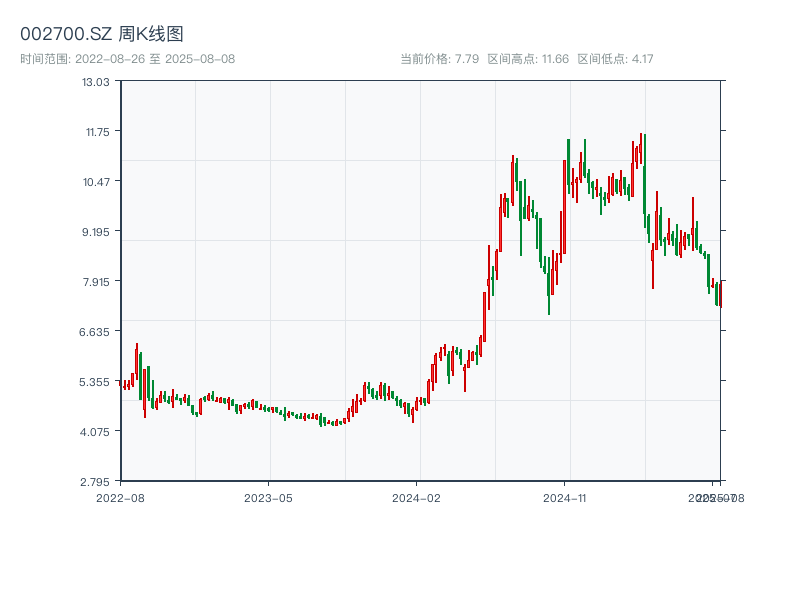Click the period low label 区间低点: 4.17

pyautogui.click(x=615, y=59)
